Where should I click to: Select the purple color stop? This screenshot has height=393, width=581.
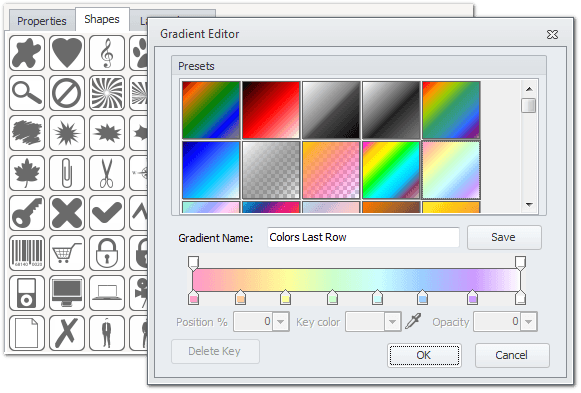click(472, 297)
